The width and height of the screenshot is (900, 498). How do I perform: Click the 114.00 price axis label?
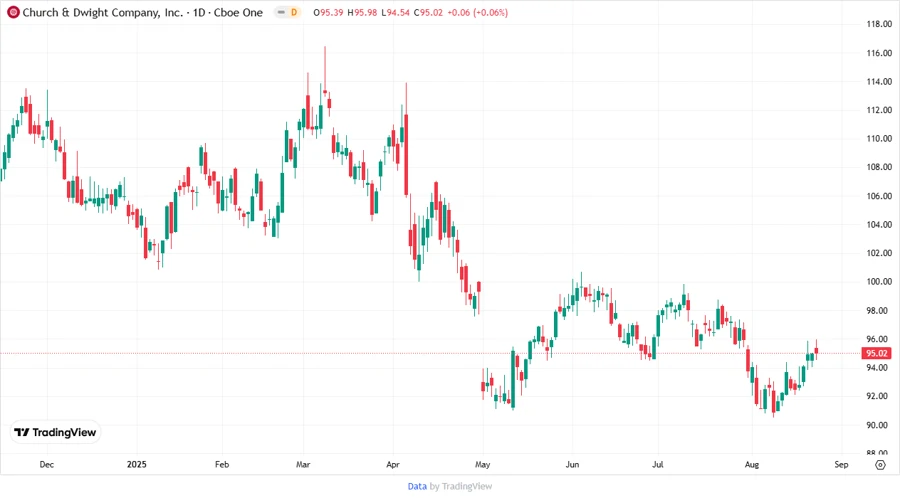(879, 81)
